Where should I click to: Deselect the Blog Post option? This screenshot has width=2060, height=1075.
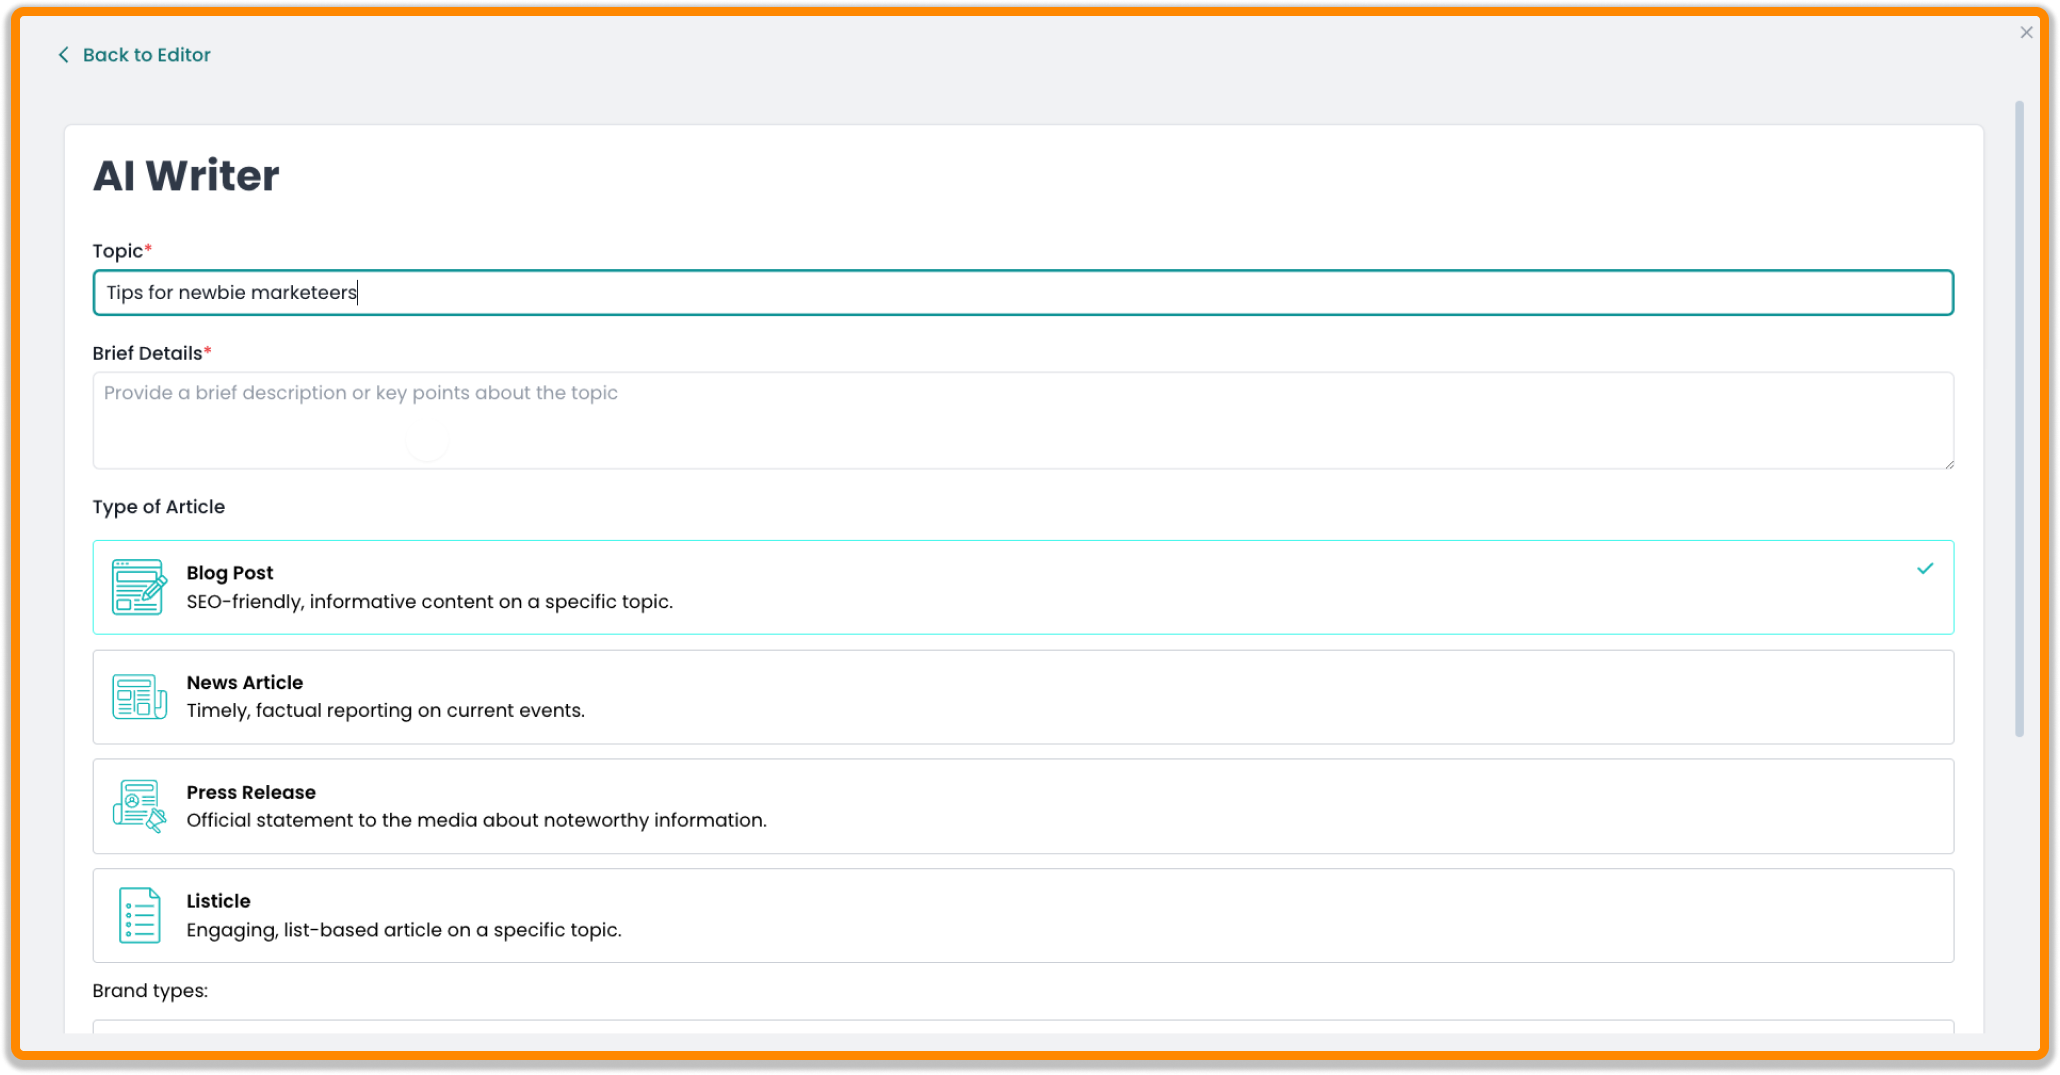pyautogui.click(x=1022, y=587)
